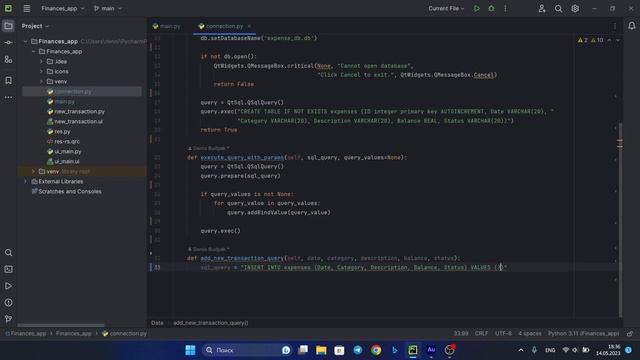Collapse the root Finances_app folder
This screenshot has width=640, height=360.
click(26, 41)
